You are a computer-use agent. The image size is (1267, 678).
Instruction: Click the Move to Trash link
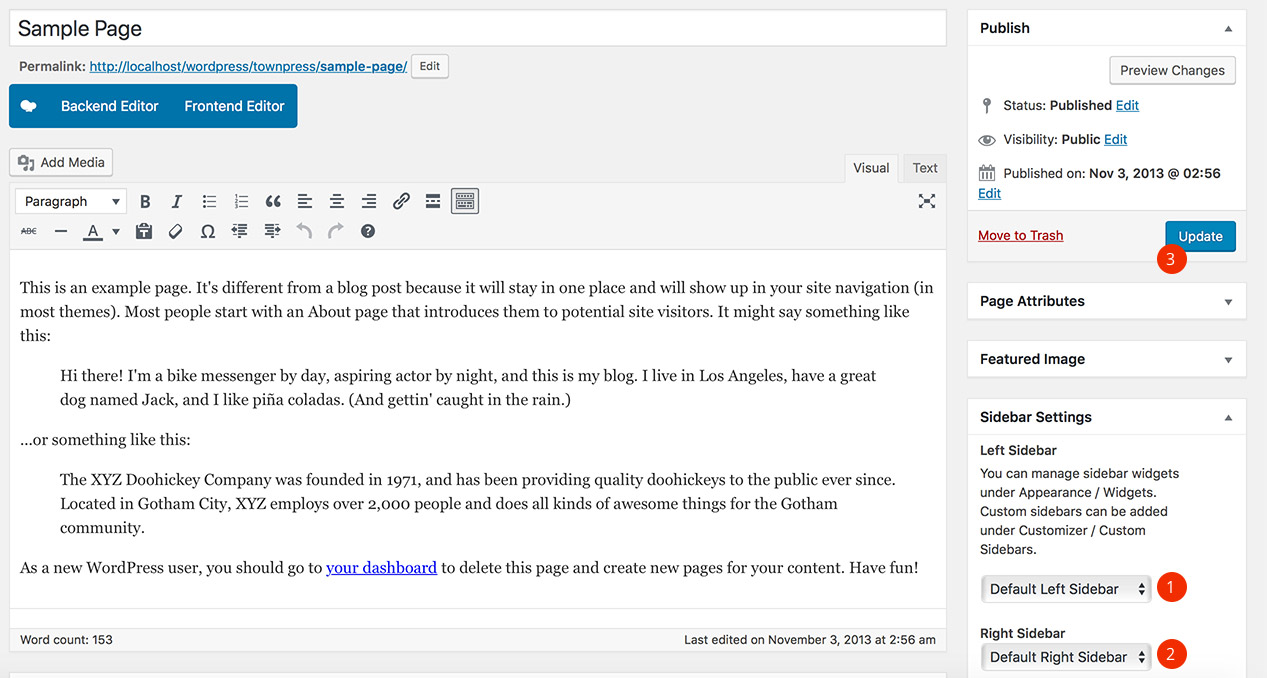tap(1020, 236)
